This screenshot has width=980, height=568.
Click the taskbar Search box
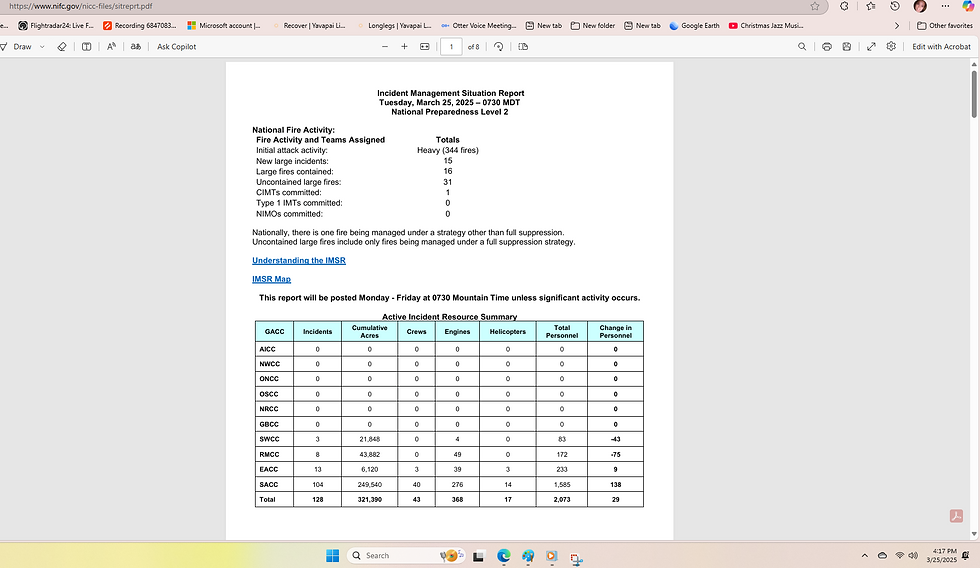[404, 556]
